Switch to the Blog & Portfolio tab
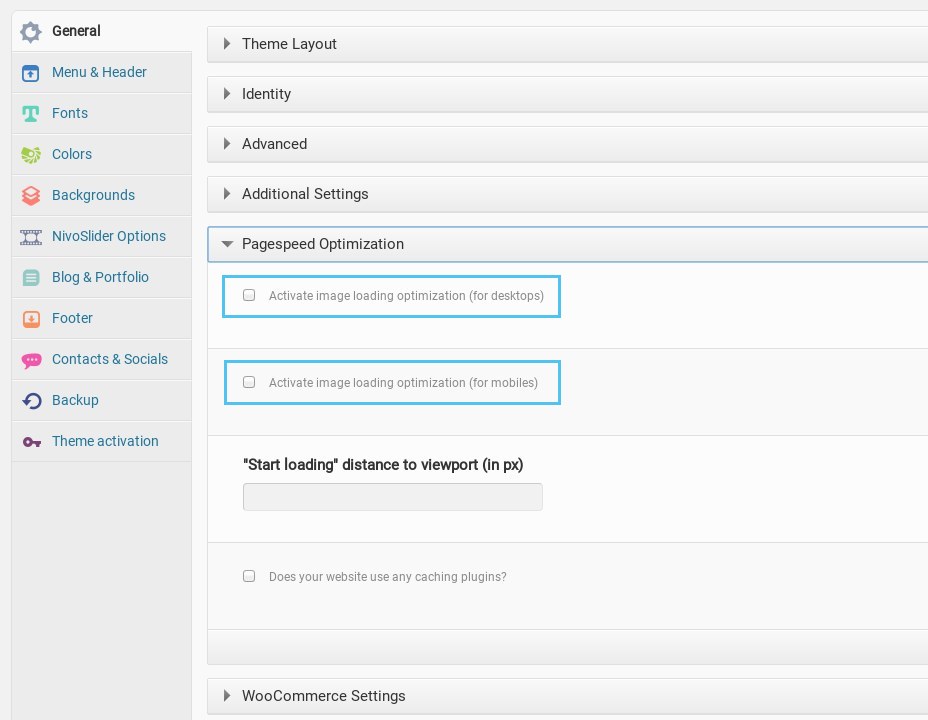Image resolution: width=928 pixels, height=720 pixels. coord(100,277)
